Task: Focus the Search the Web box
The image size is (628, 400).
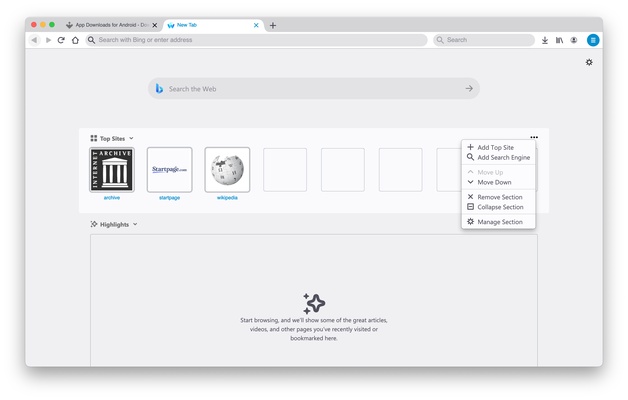Action: pos(314,88)
